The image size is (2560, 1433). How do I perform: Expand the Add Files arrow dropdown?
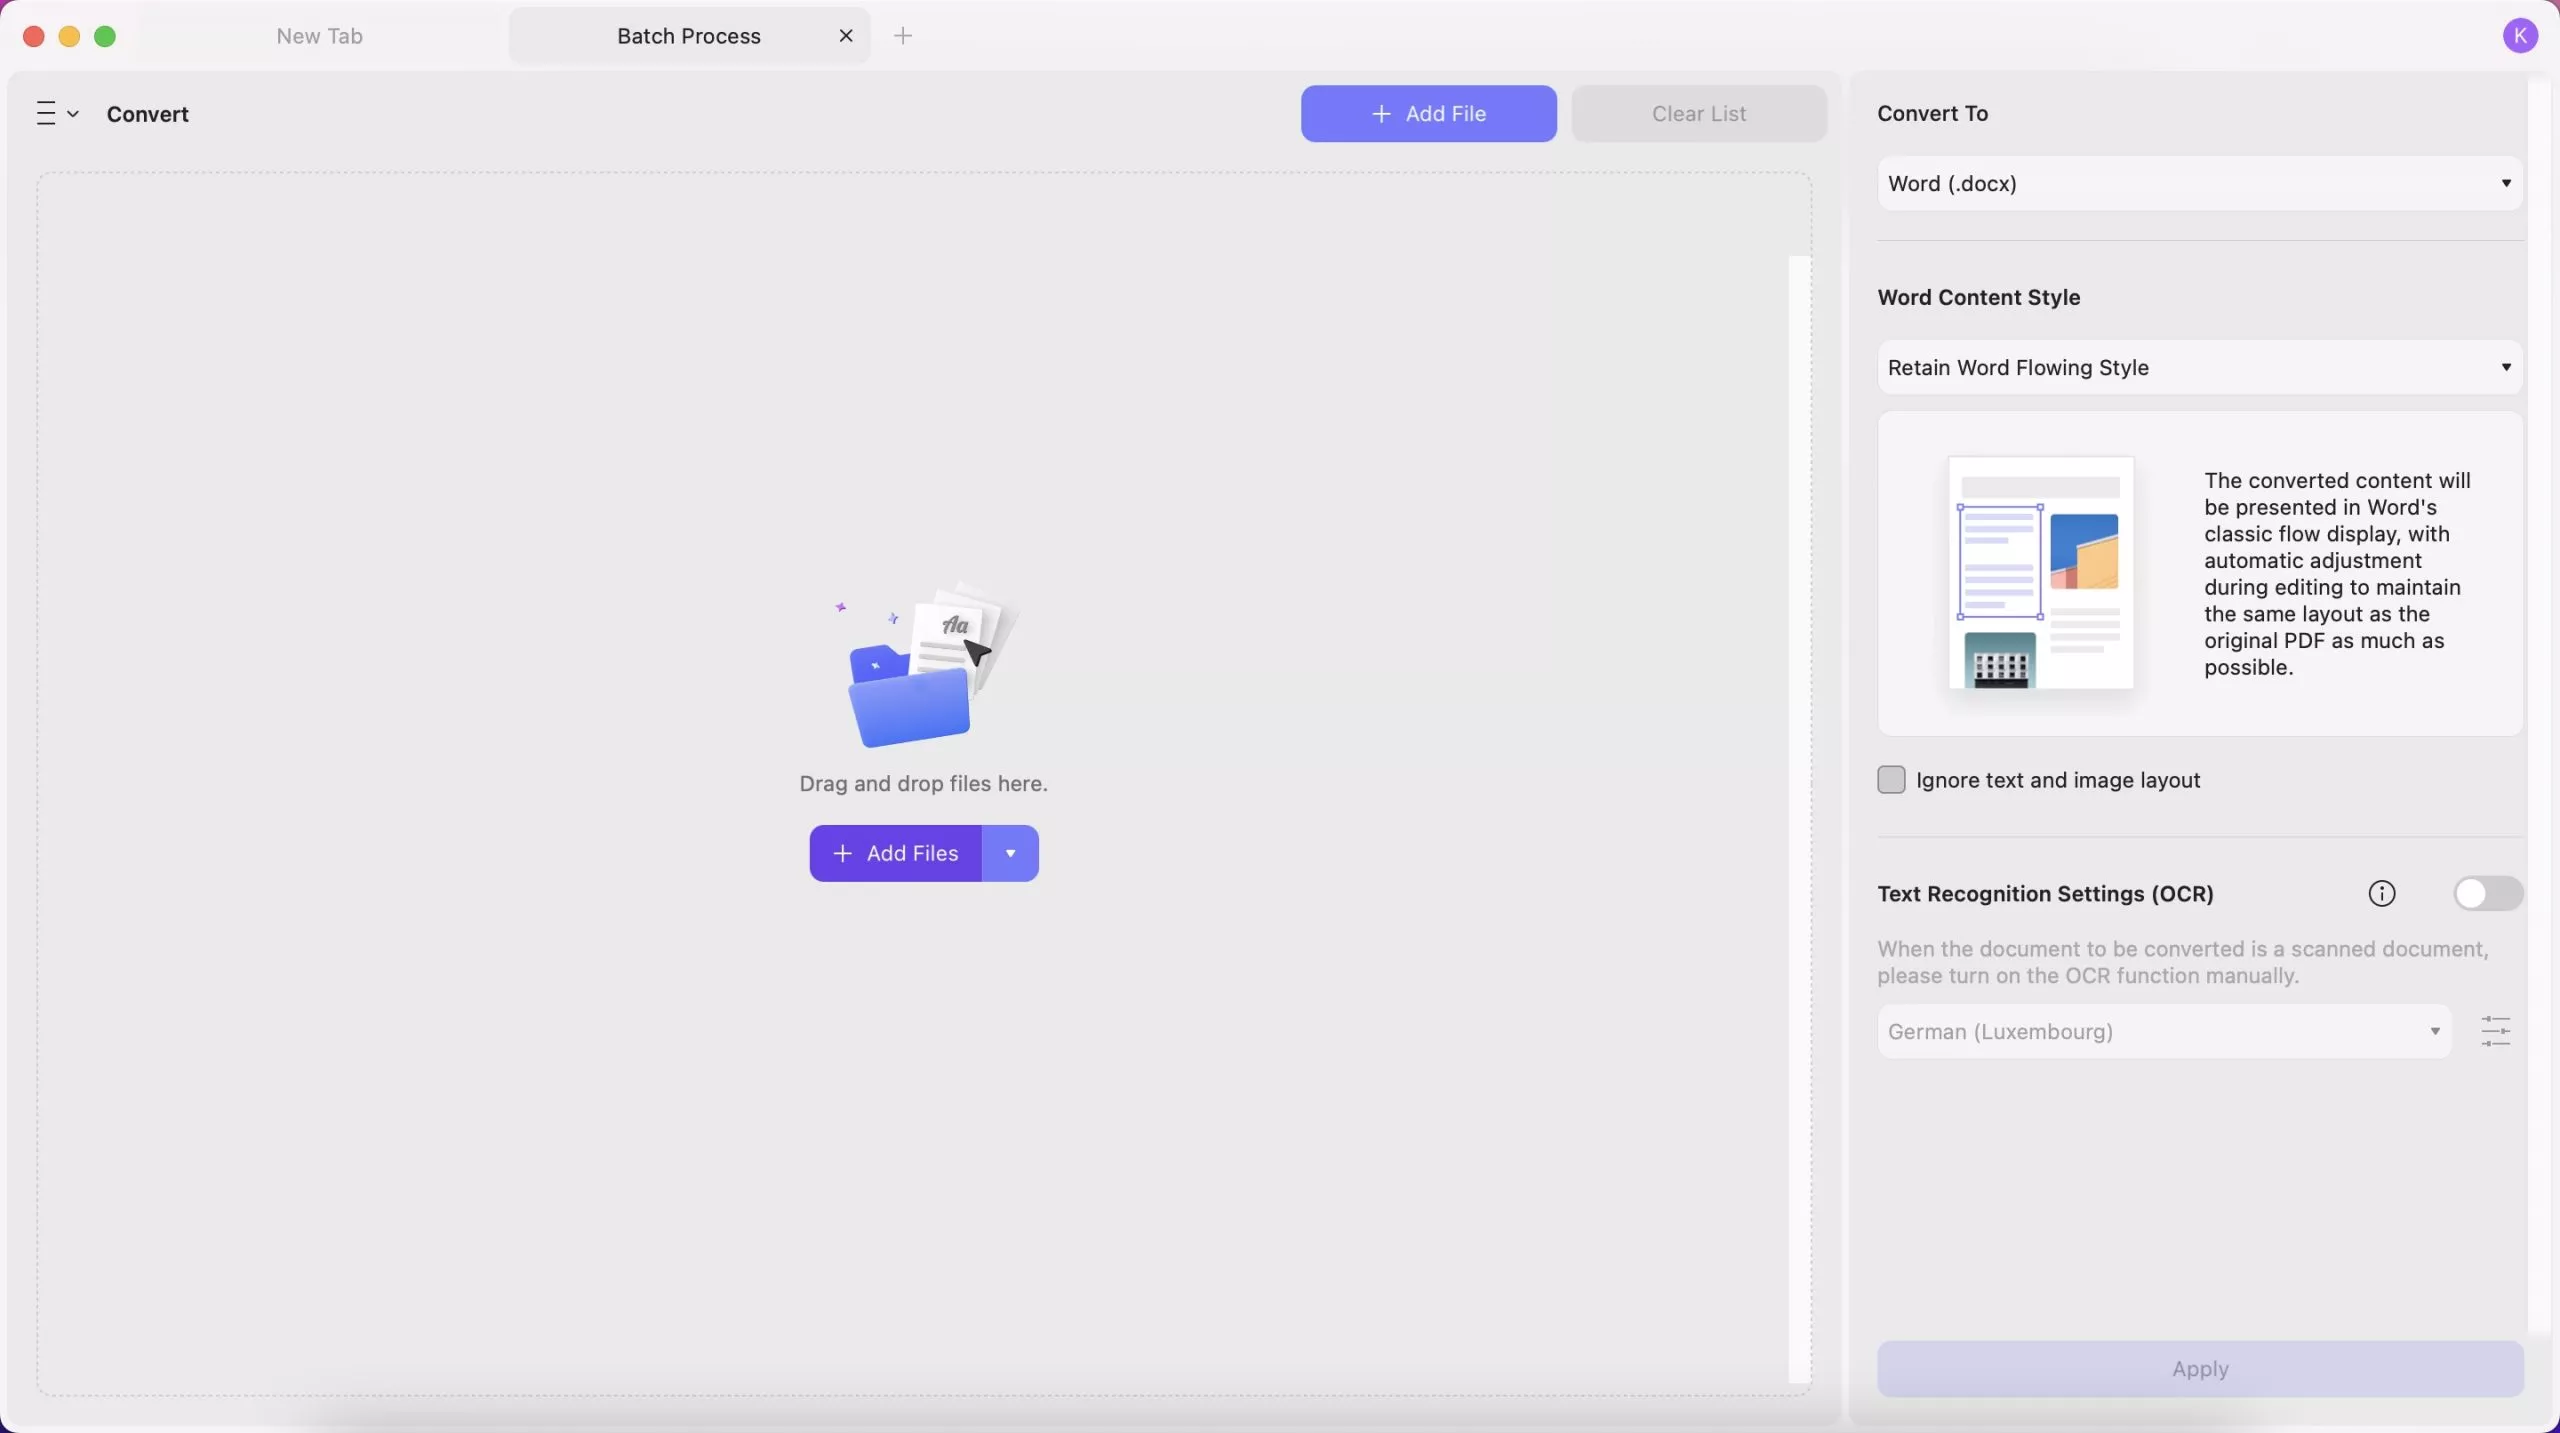click(x=1010, y=853)
